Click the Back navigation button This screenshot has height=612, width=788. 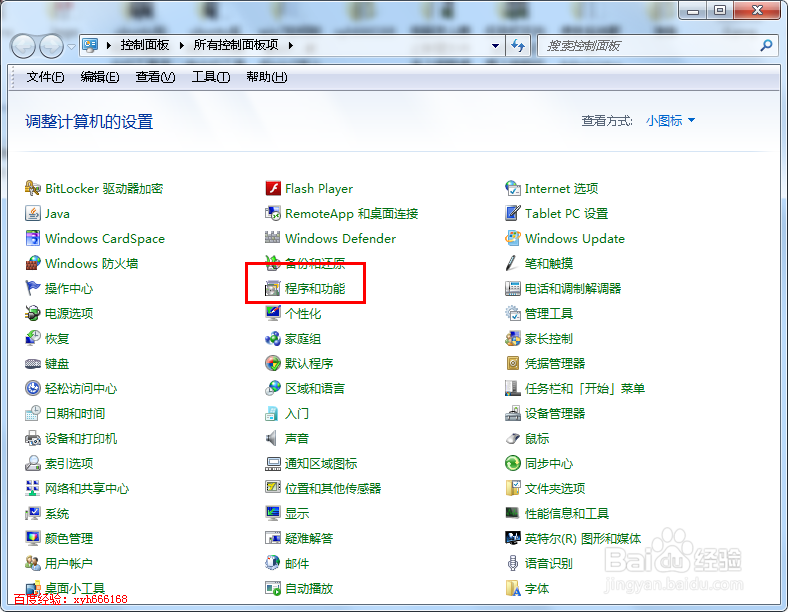23,47
